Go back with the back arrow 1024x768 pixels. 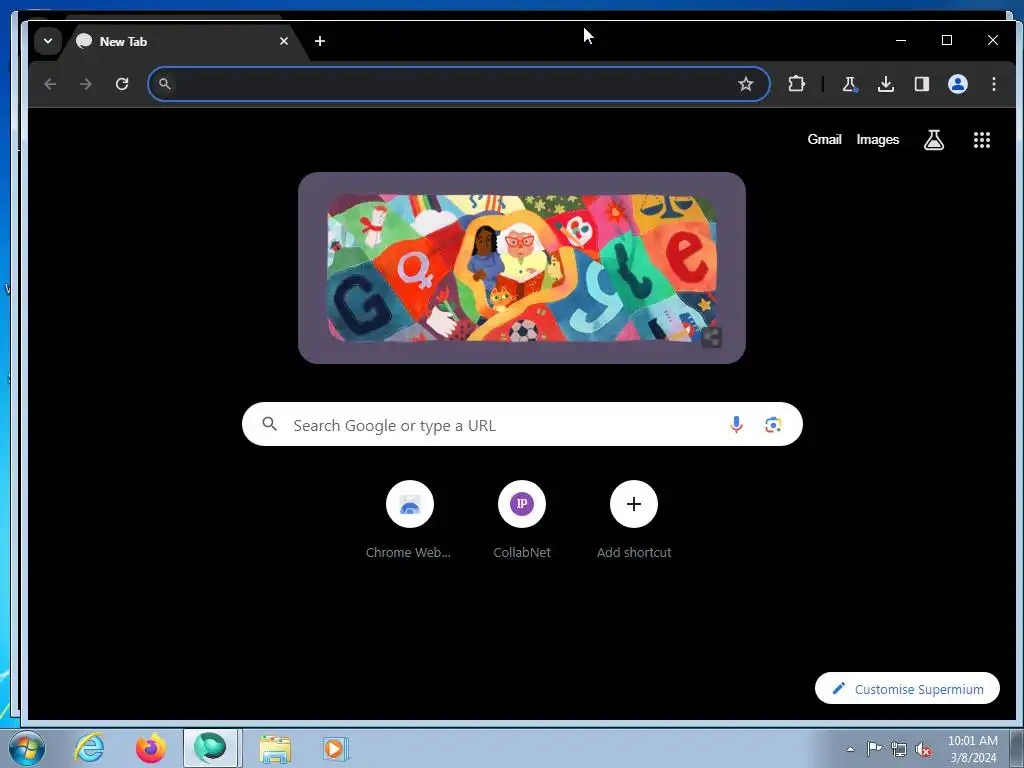pos(50,84)
